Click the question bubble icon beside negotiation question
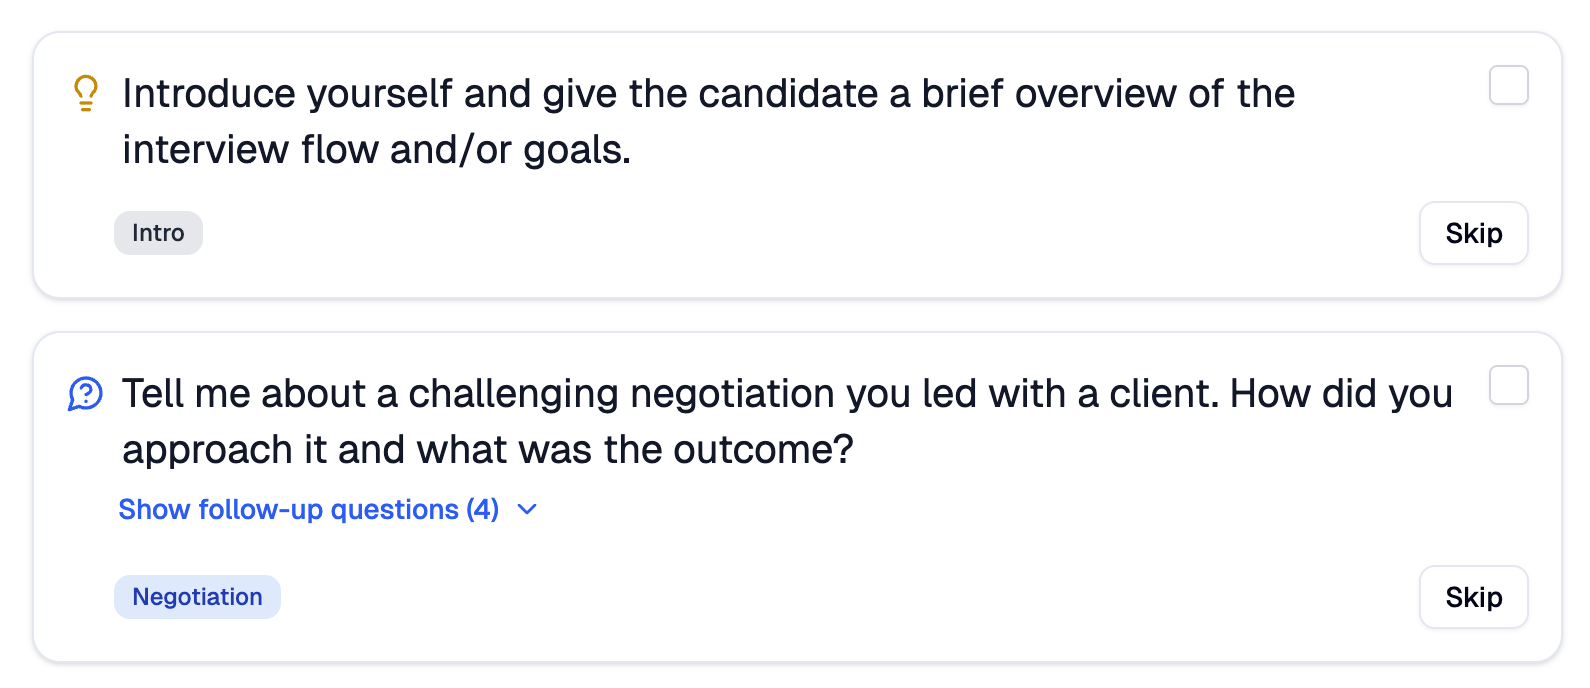 [86, 393]
